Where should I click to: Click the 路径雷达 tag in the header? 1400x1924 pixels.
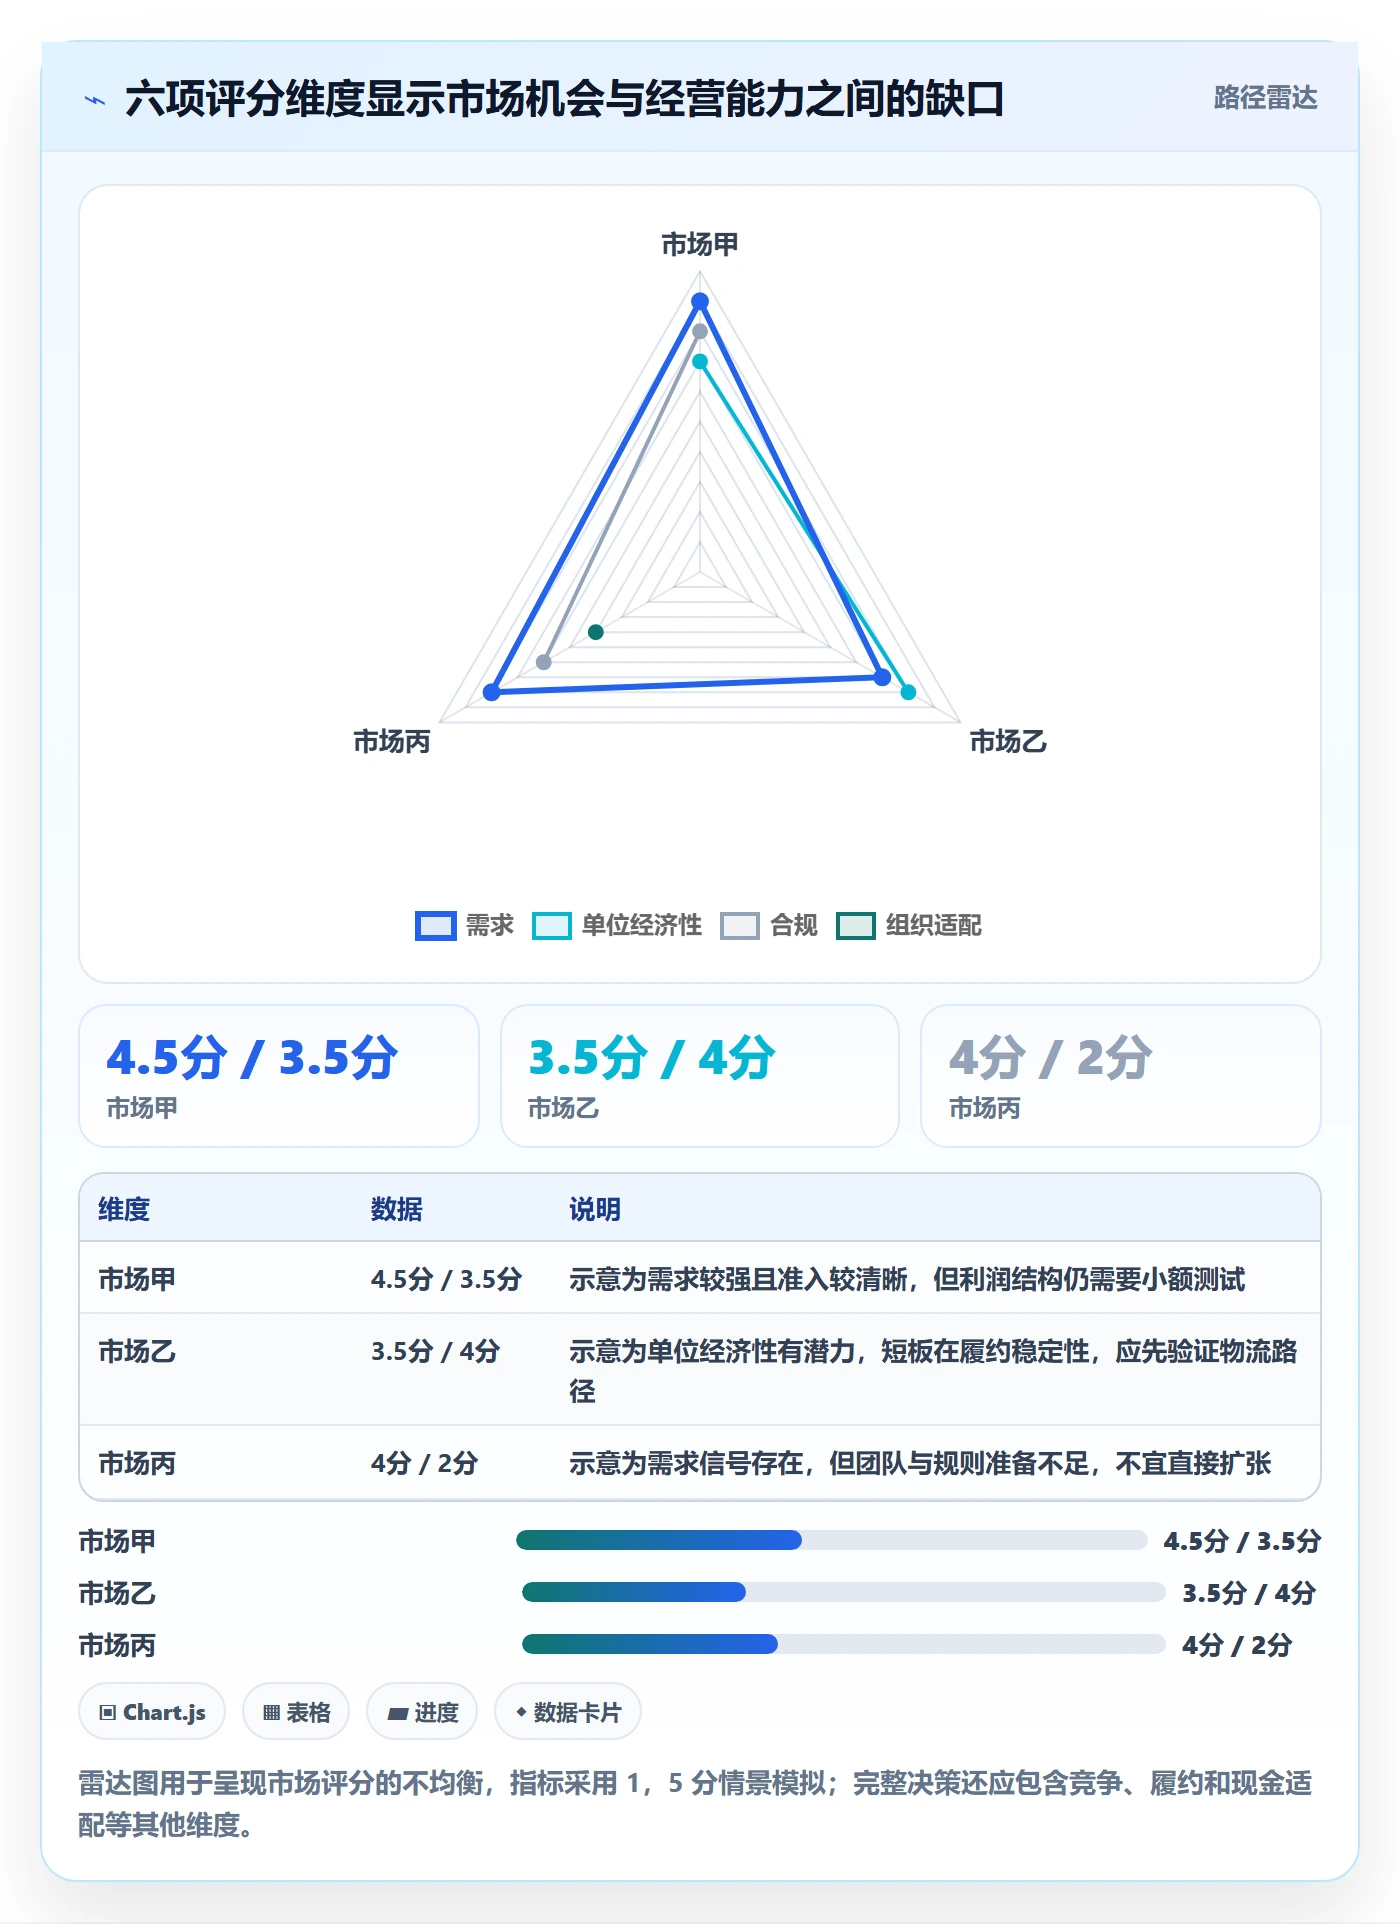pyautogui.click(x=1265, y=98)
